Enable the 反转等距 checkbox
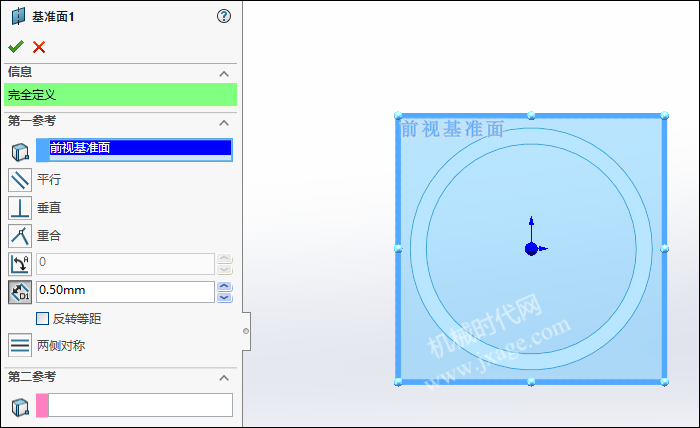 (42, 319)
